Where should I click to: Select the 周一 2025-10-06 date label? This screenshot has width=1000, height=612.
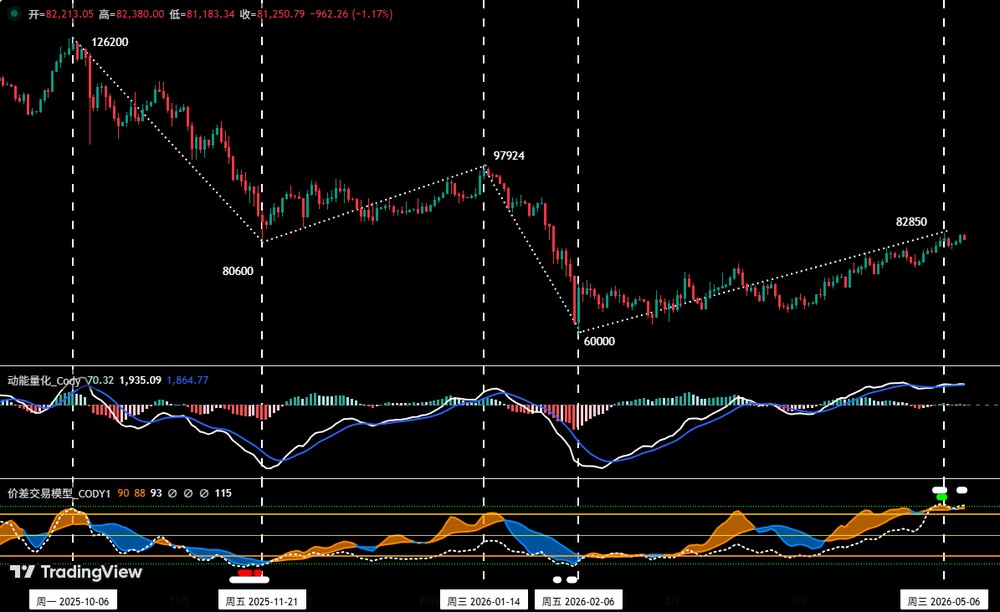click(73, 601)
